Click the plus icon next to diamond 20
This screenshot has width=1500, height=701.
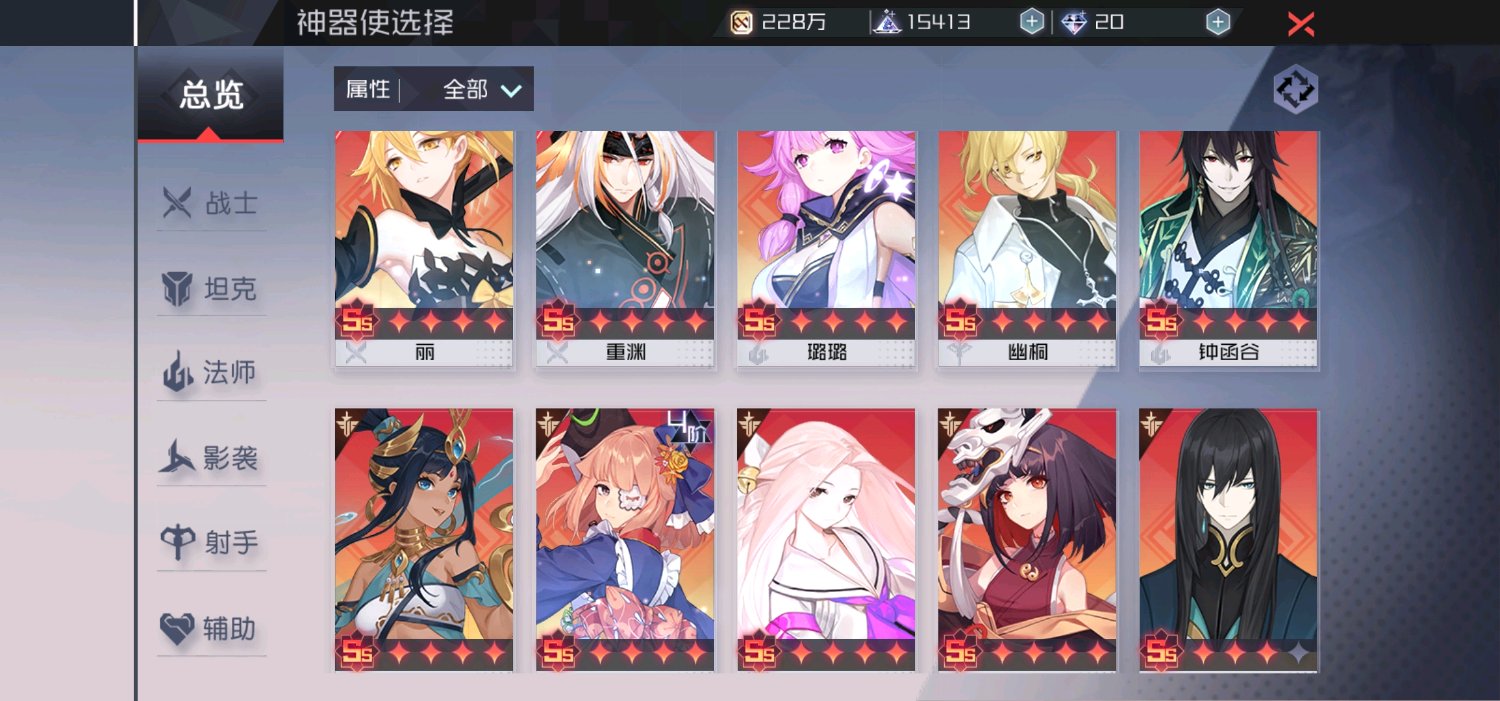[1217, 21]
